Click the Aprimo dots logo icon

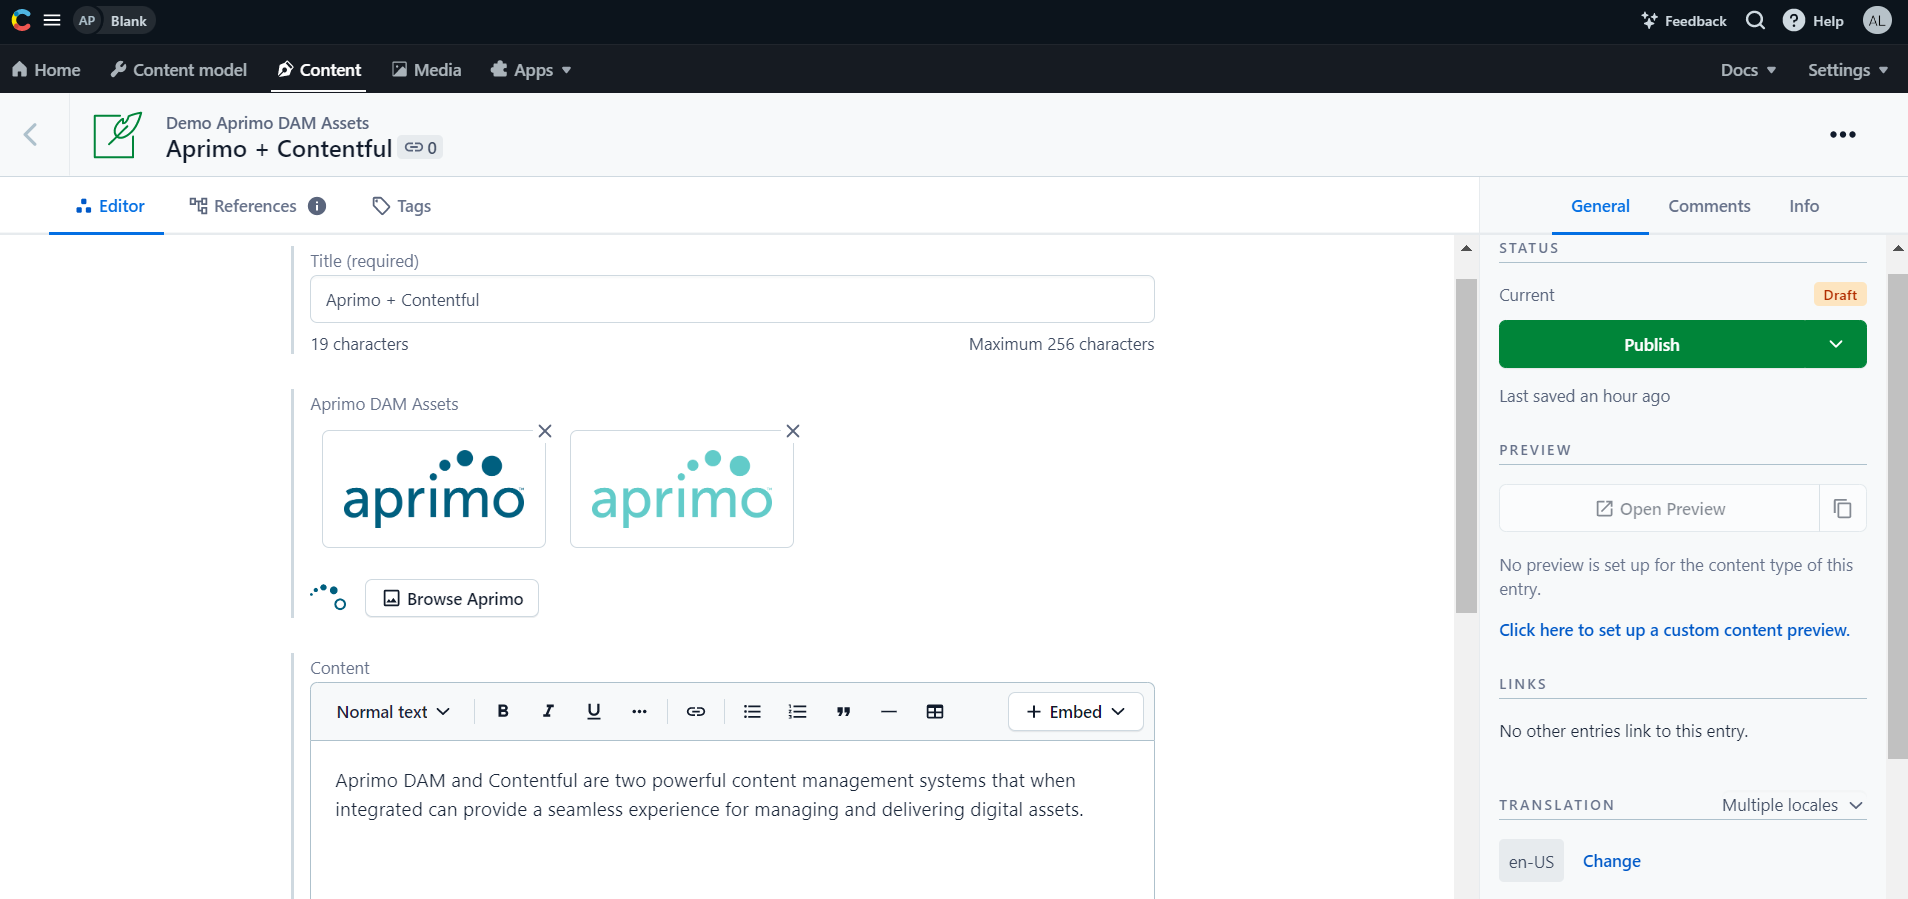(328, 597)
